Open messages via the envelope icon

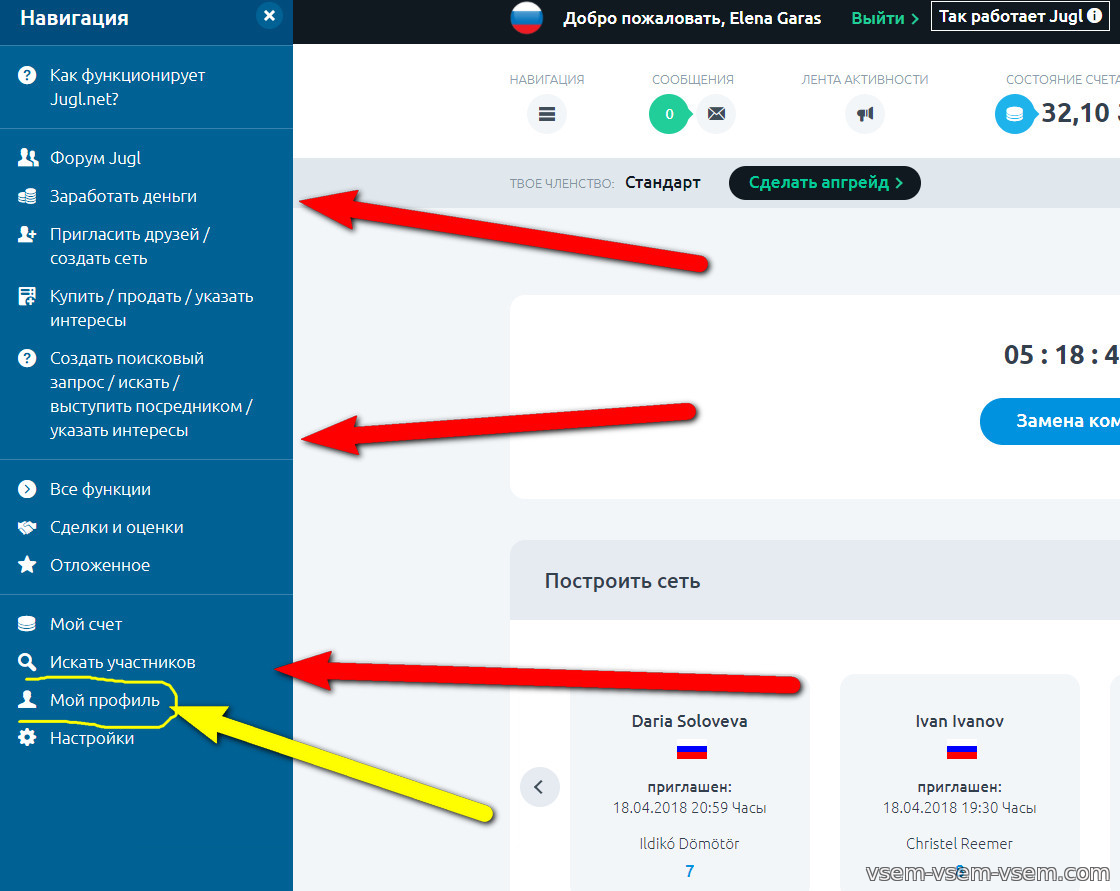(x=716, y=114)
